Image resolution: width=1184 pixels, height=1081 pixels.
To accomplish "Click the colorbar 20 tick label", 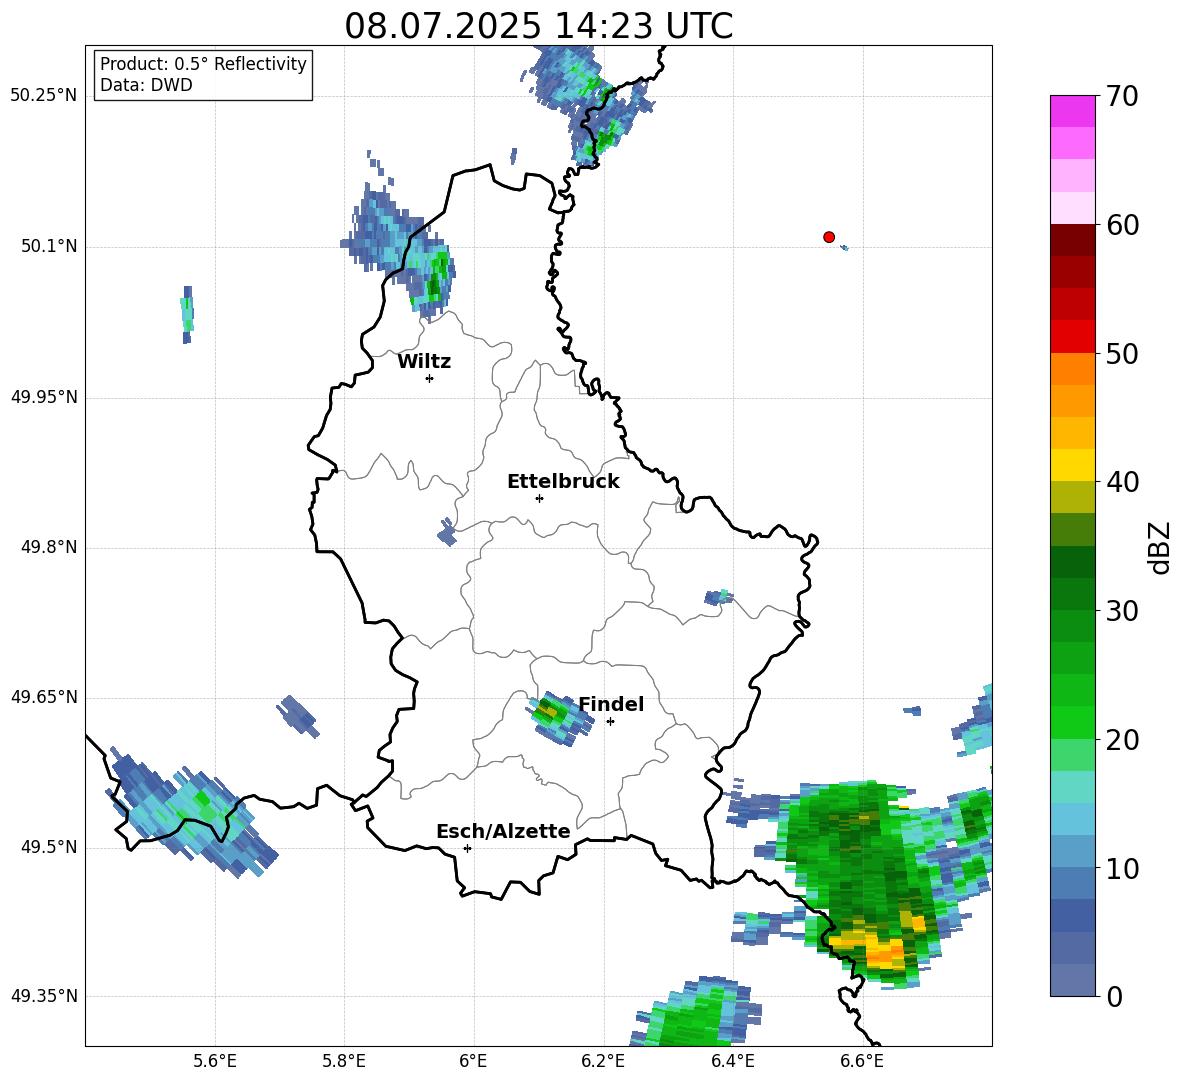I will point(1122,740).
